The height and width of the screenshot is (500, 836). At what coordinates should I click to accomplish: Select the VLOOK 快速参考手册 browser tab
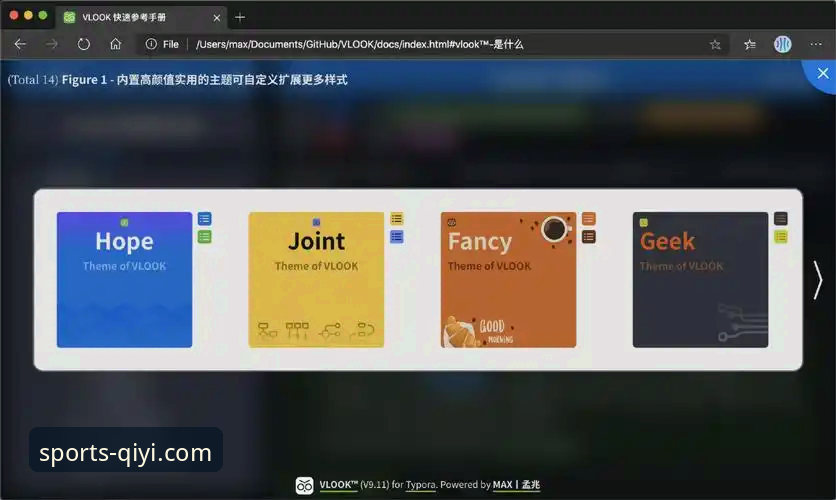(142, 18)
